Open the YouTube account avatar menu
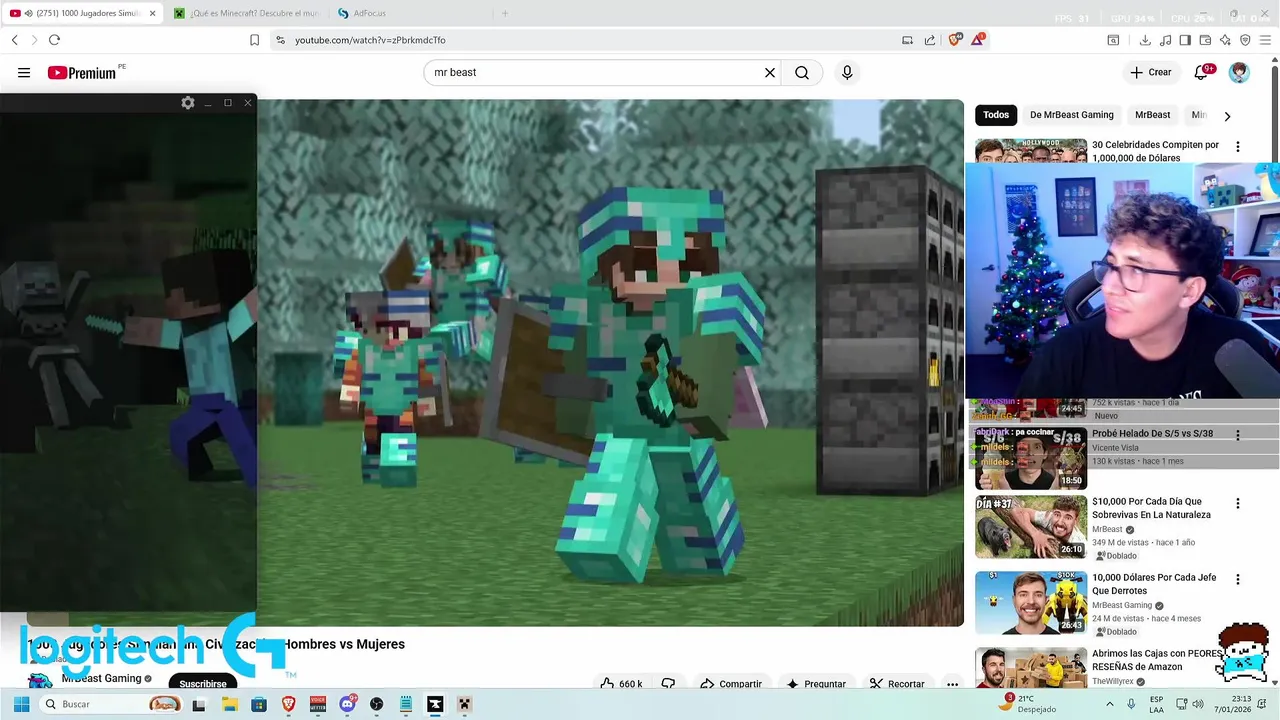This screenshot has width=1280, height=720. click(1239, 73)
